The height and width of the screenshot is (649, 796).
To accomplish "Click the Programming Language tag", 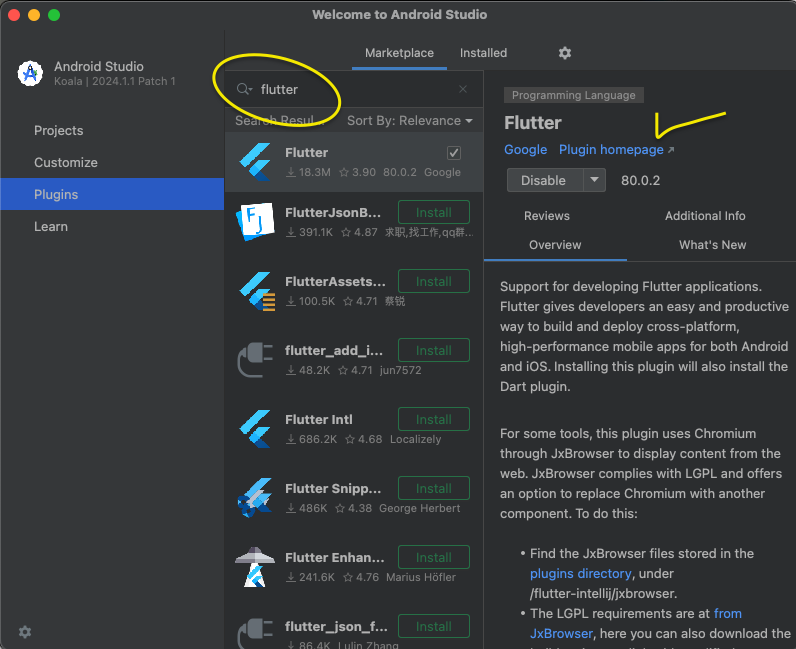I will point(573,95).
